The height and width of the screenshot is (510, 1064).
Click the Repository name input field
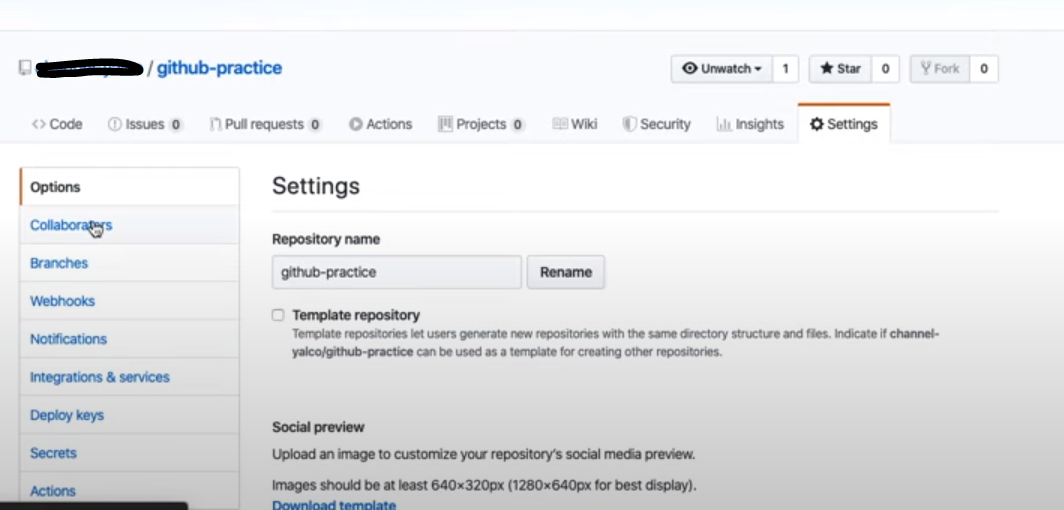click(397, 272)
